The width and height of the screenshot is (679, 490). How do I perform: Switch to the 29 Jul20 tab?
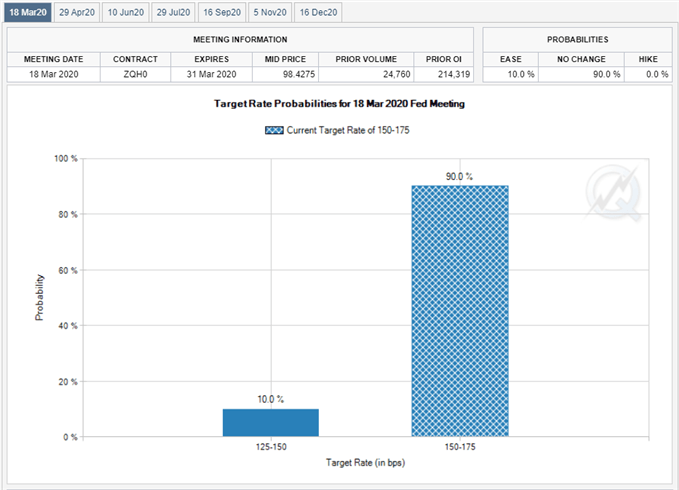[x=173, y=12]
